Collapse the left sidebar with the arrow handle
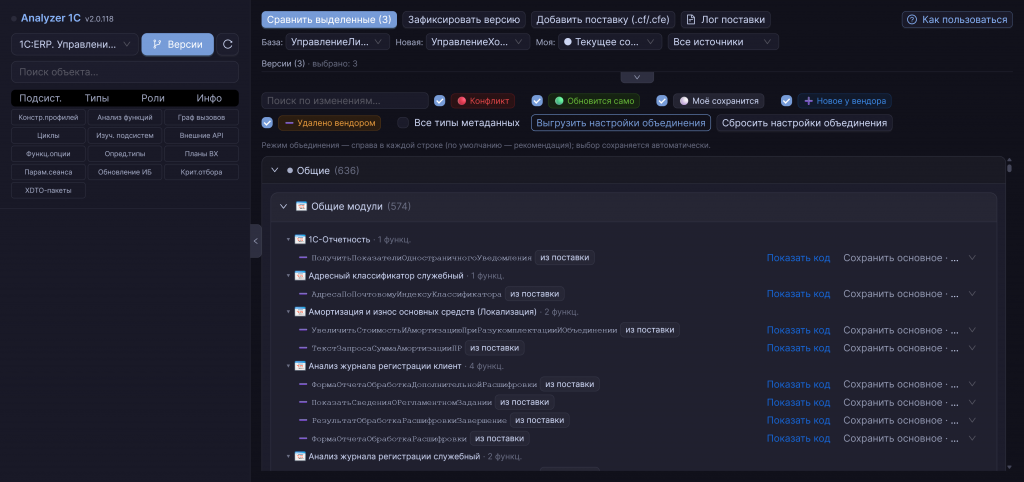Image resolution: width=1024 pixels, height=482 pixels. pyautogui.click(x=256, y=241)
